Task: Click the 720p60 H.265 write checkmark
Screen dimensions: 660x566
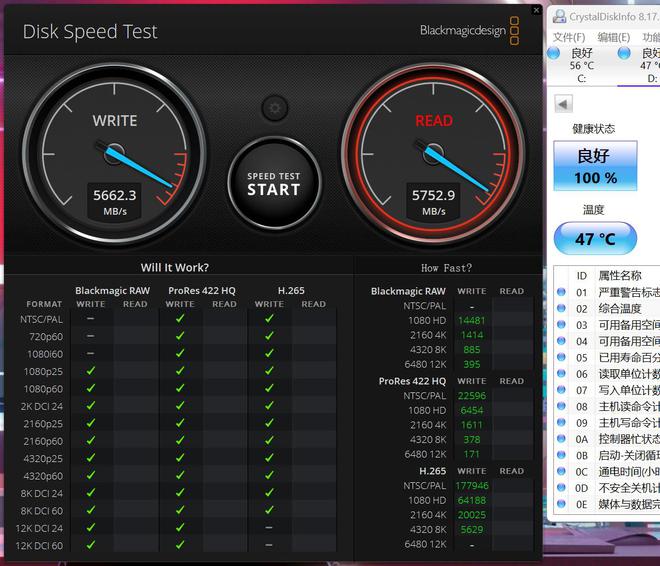Action: [269, 336]
